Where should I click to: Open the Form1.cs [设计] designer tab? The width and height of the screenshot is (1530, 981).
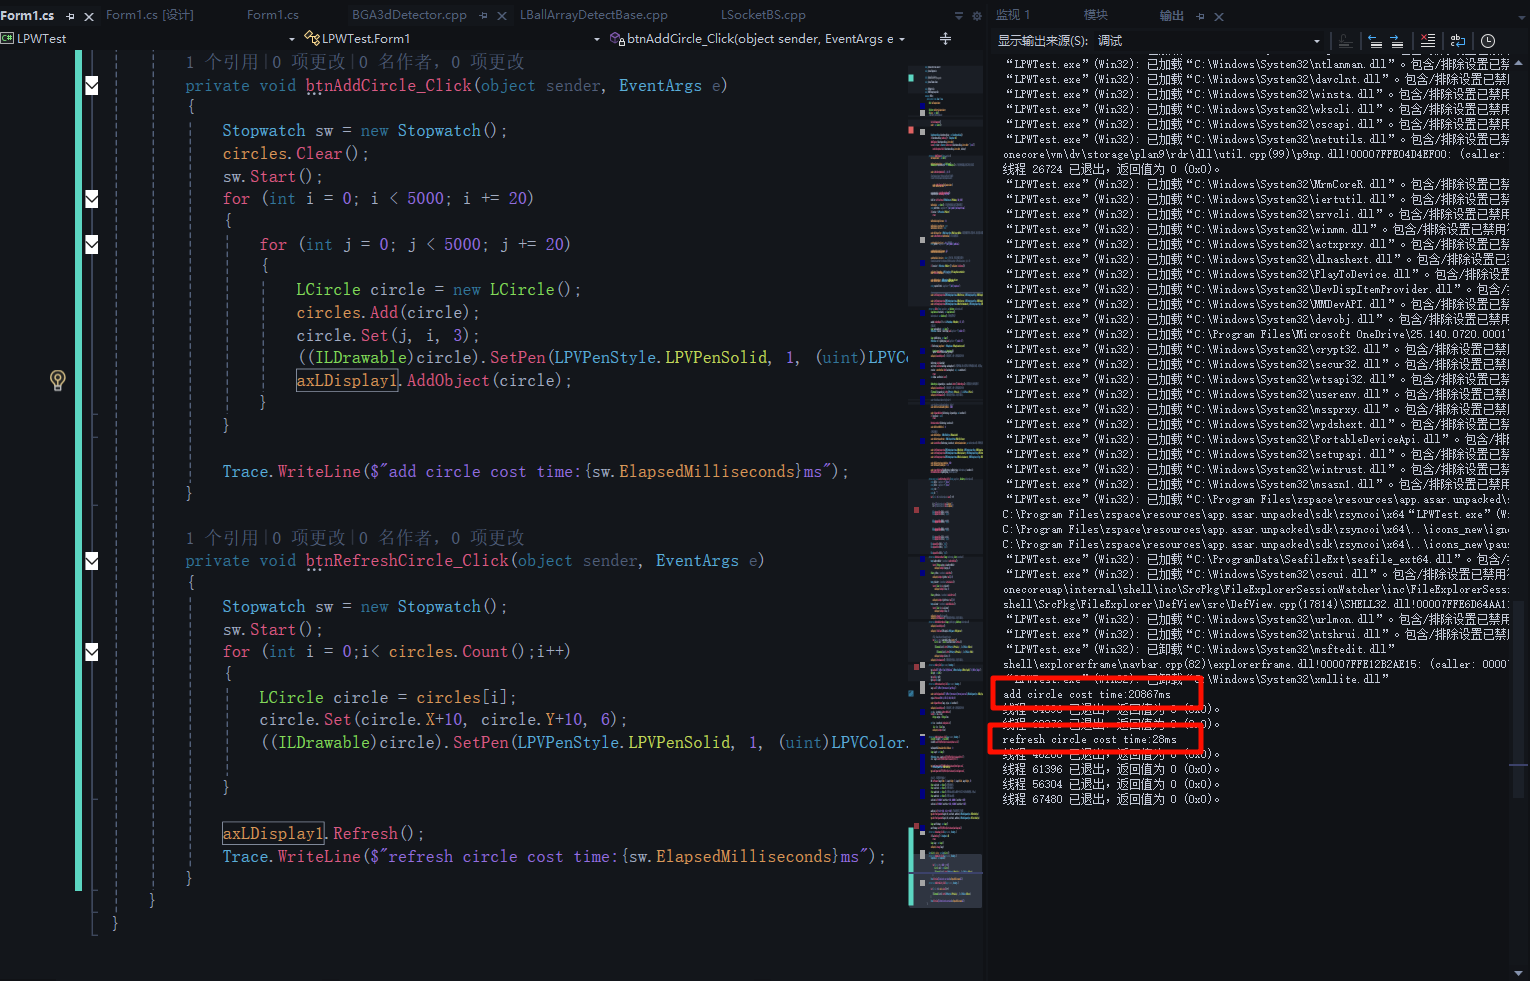[150, 15]
